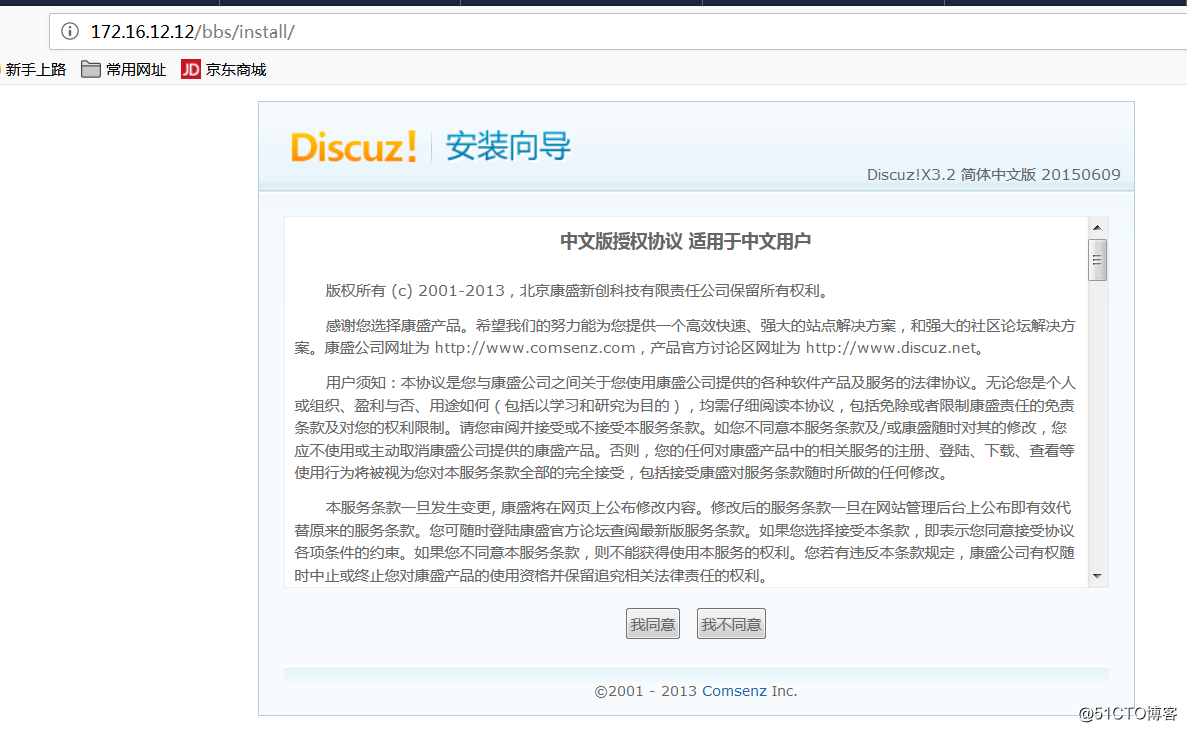Screen dimensions: 1187x732
Task: Click the license agreement scrollbar thumb
Action: (x=1097, y=260)
